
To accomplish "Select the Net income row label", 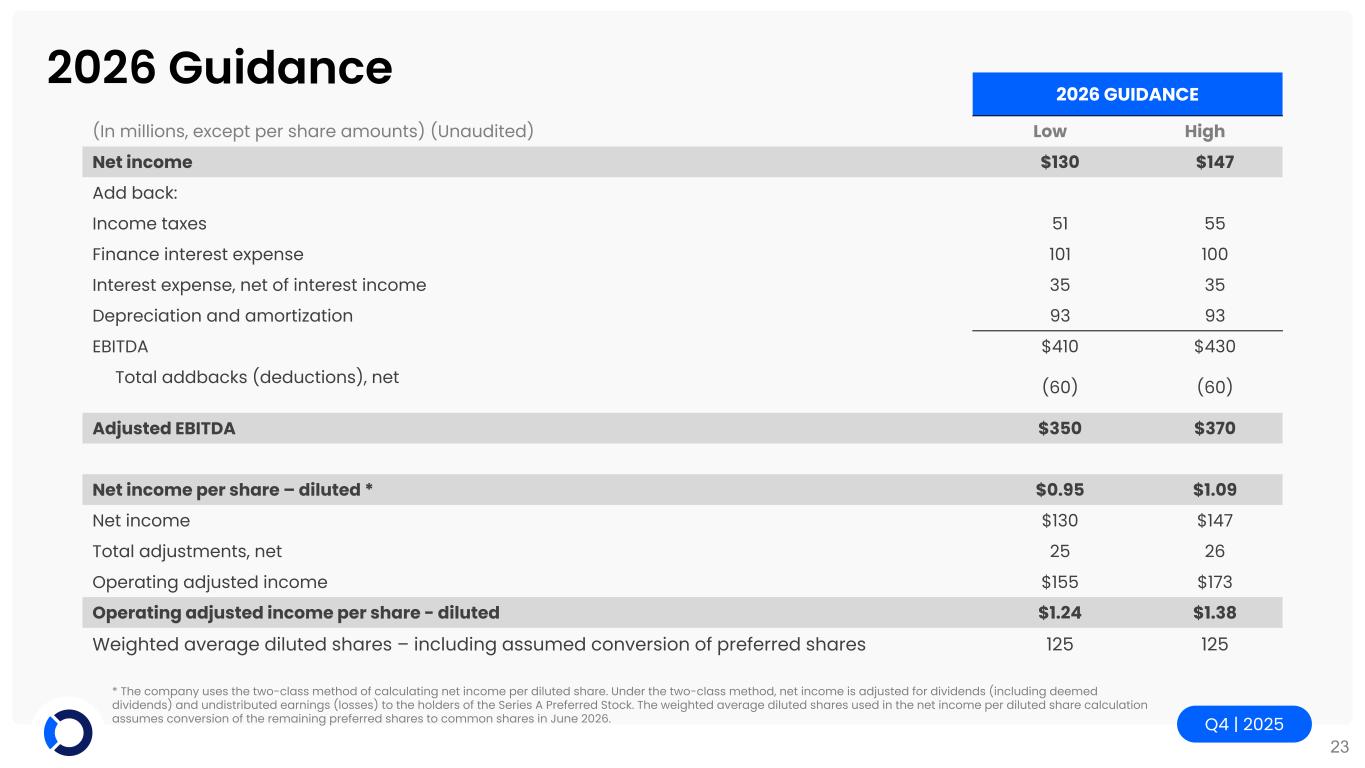I will 142,162.
